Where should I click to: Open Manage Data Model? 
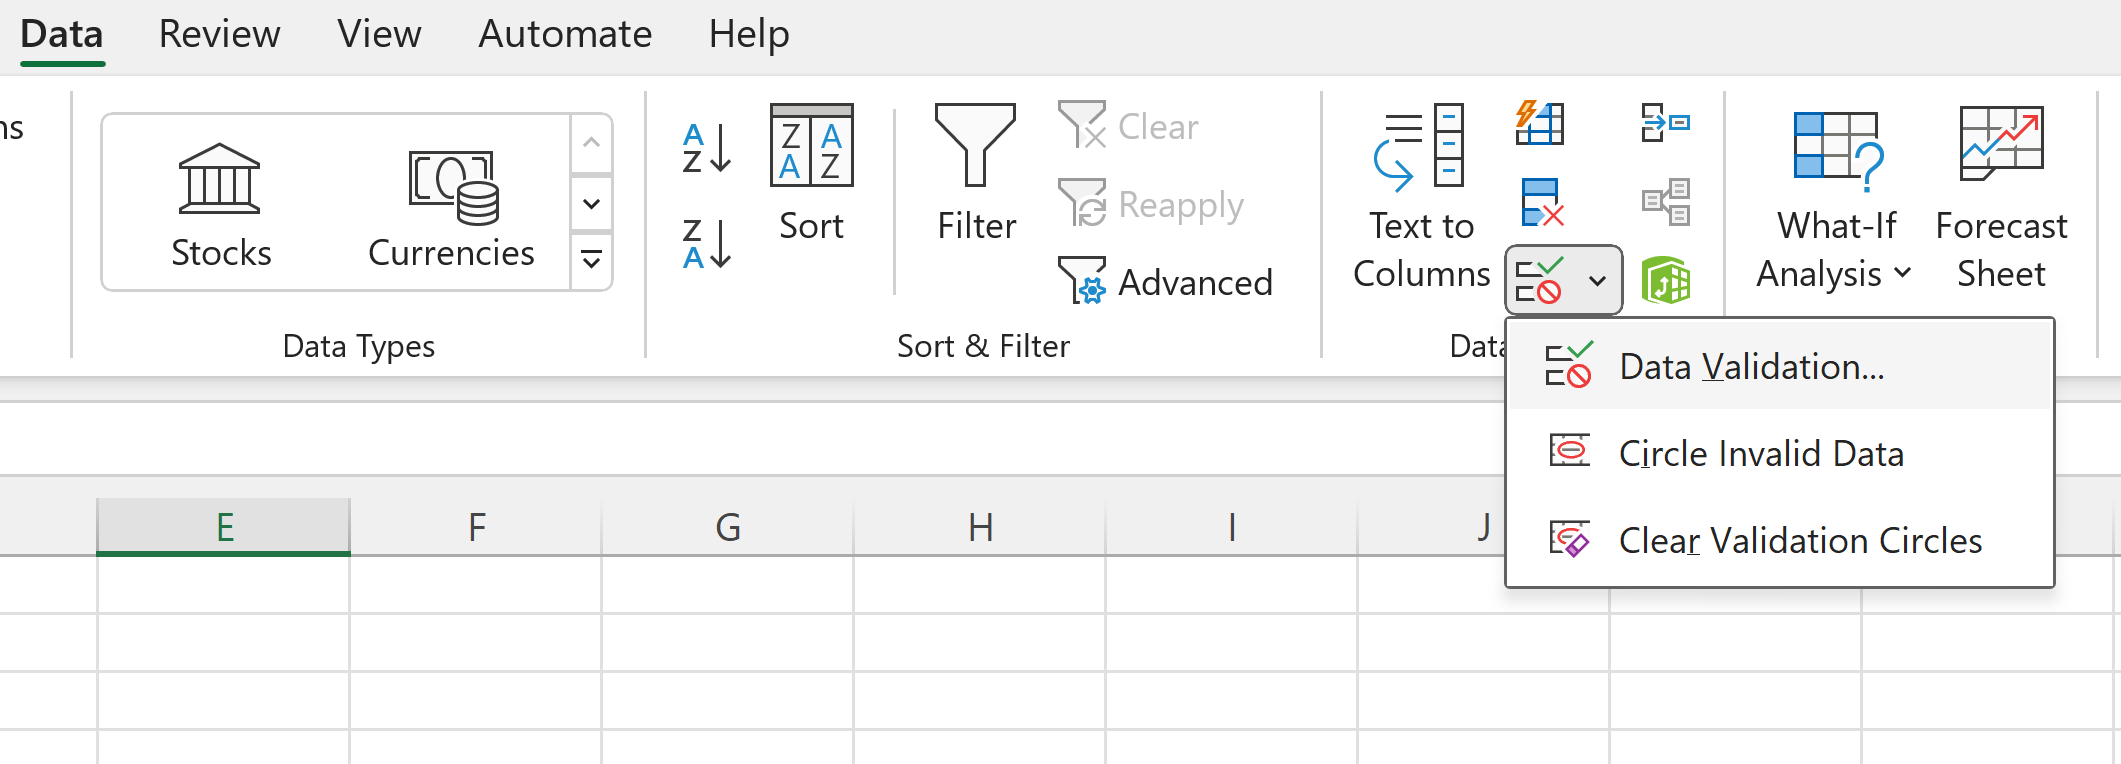(1666, 281)
